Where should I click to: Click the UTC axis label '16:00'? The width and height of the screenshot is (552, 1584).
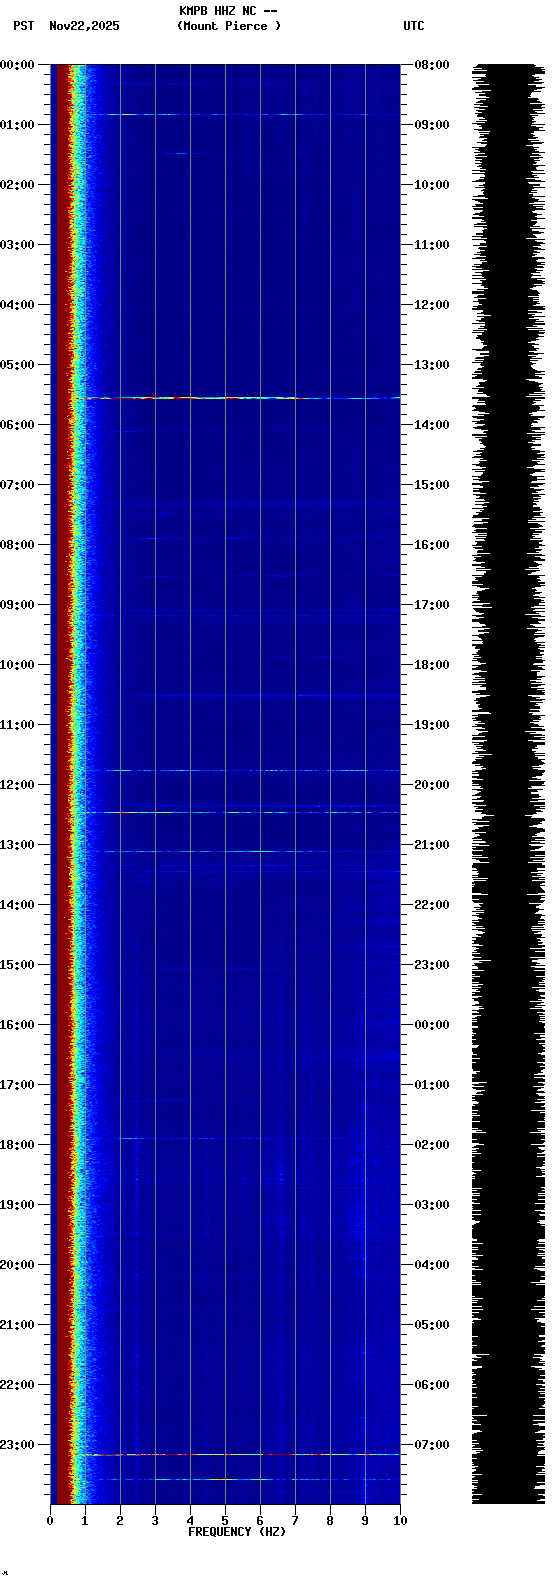tap(431, 545)
